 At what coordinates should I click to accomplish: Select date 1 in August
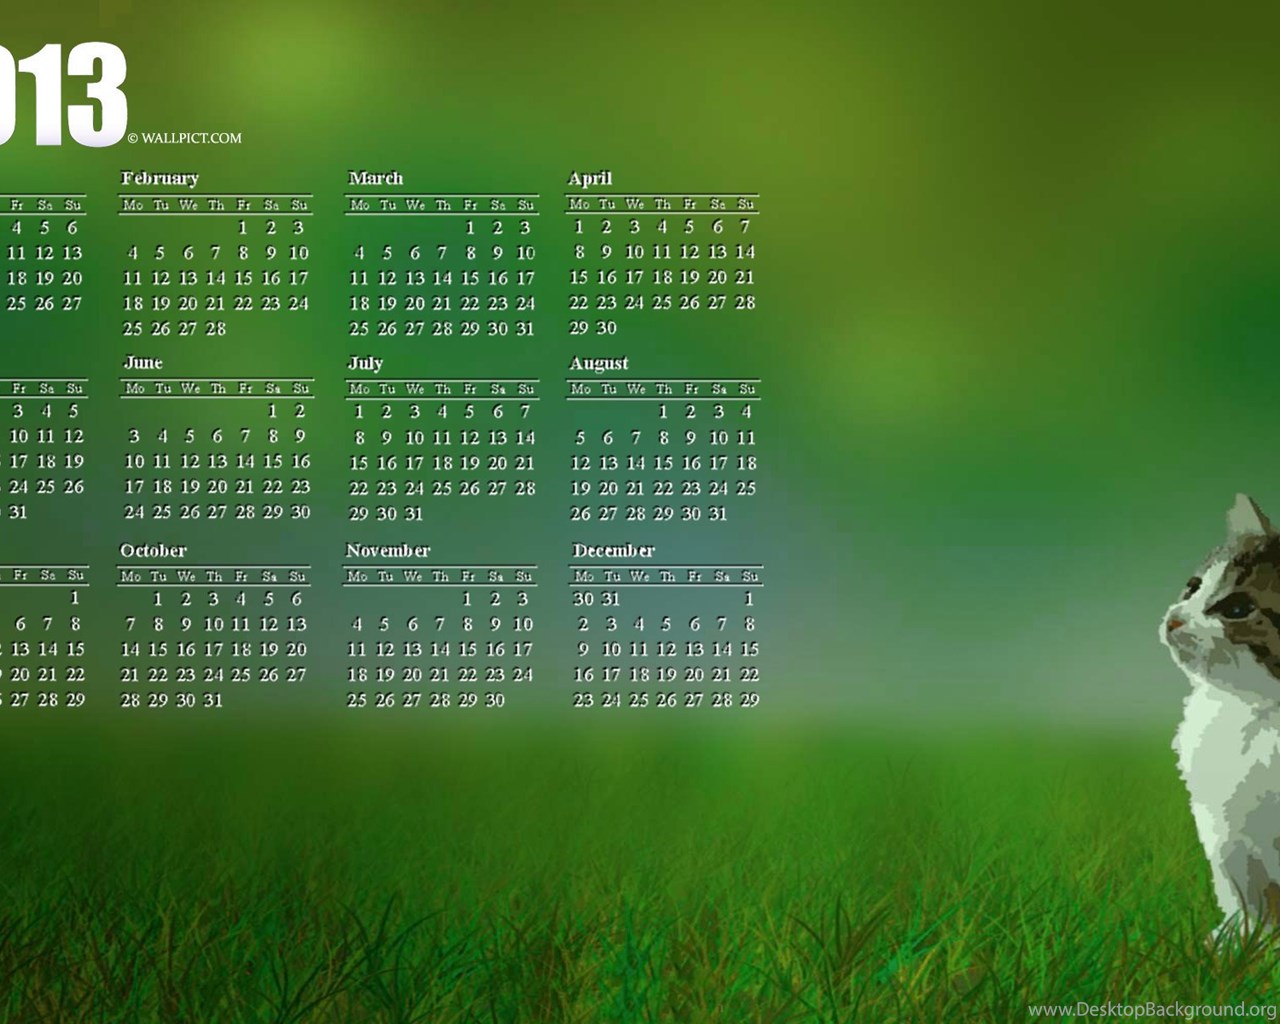(x=663, y=412)
